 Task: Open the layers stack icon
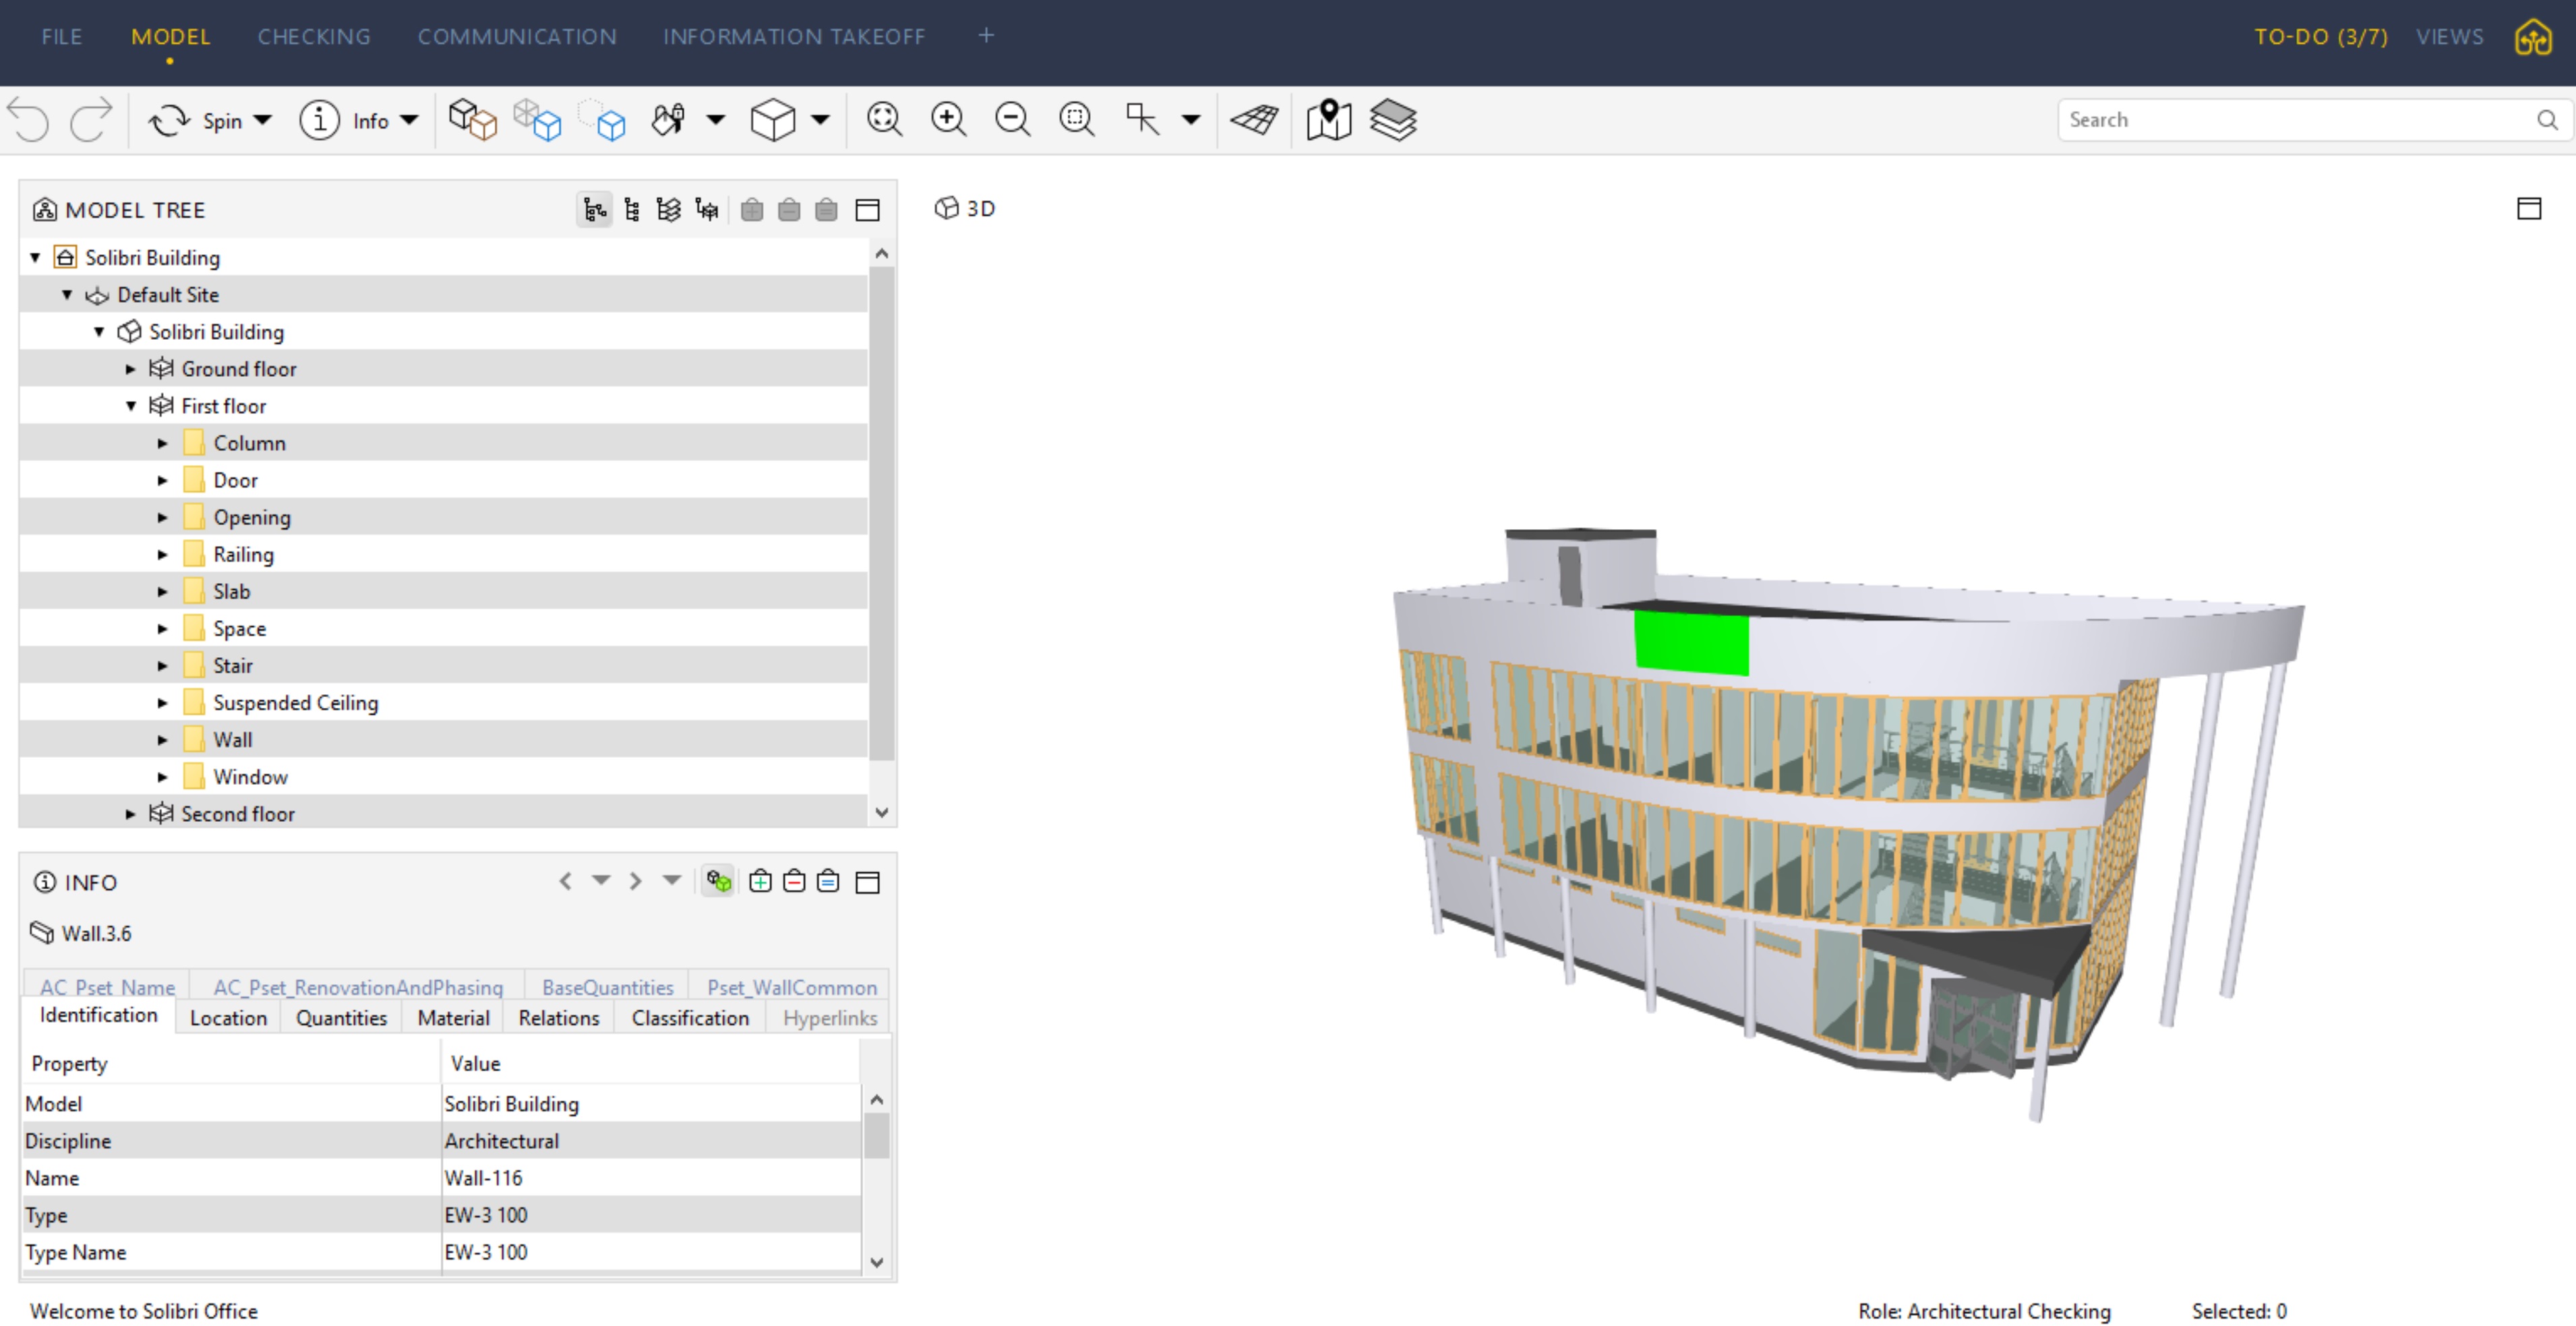tap(1393, 120)
